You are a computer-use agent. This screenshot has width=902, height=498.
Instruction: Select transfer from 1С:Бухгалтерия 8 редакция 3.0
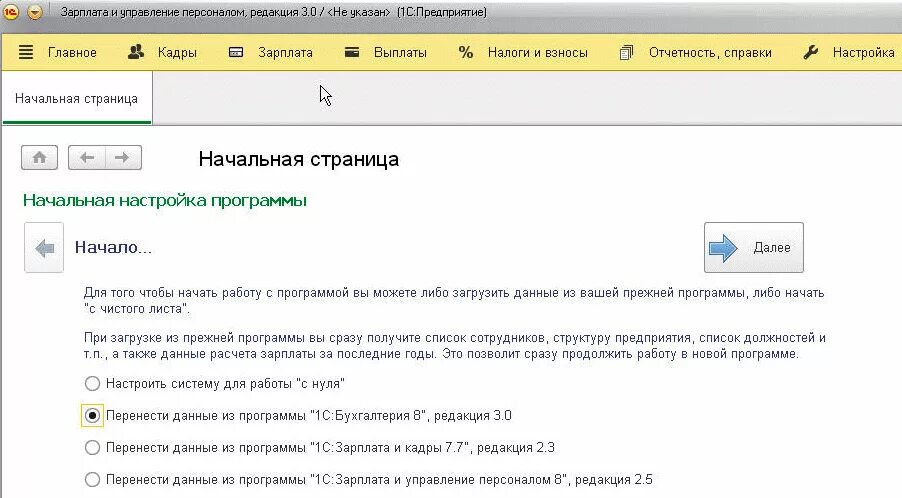[x=297, y=416]
